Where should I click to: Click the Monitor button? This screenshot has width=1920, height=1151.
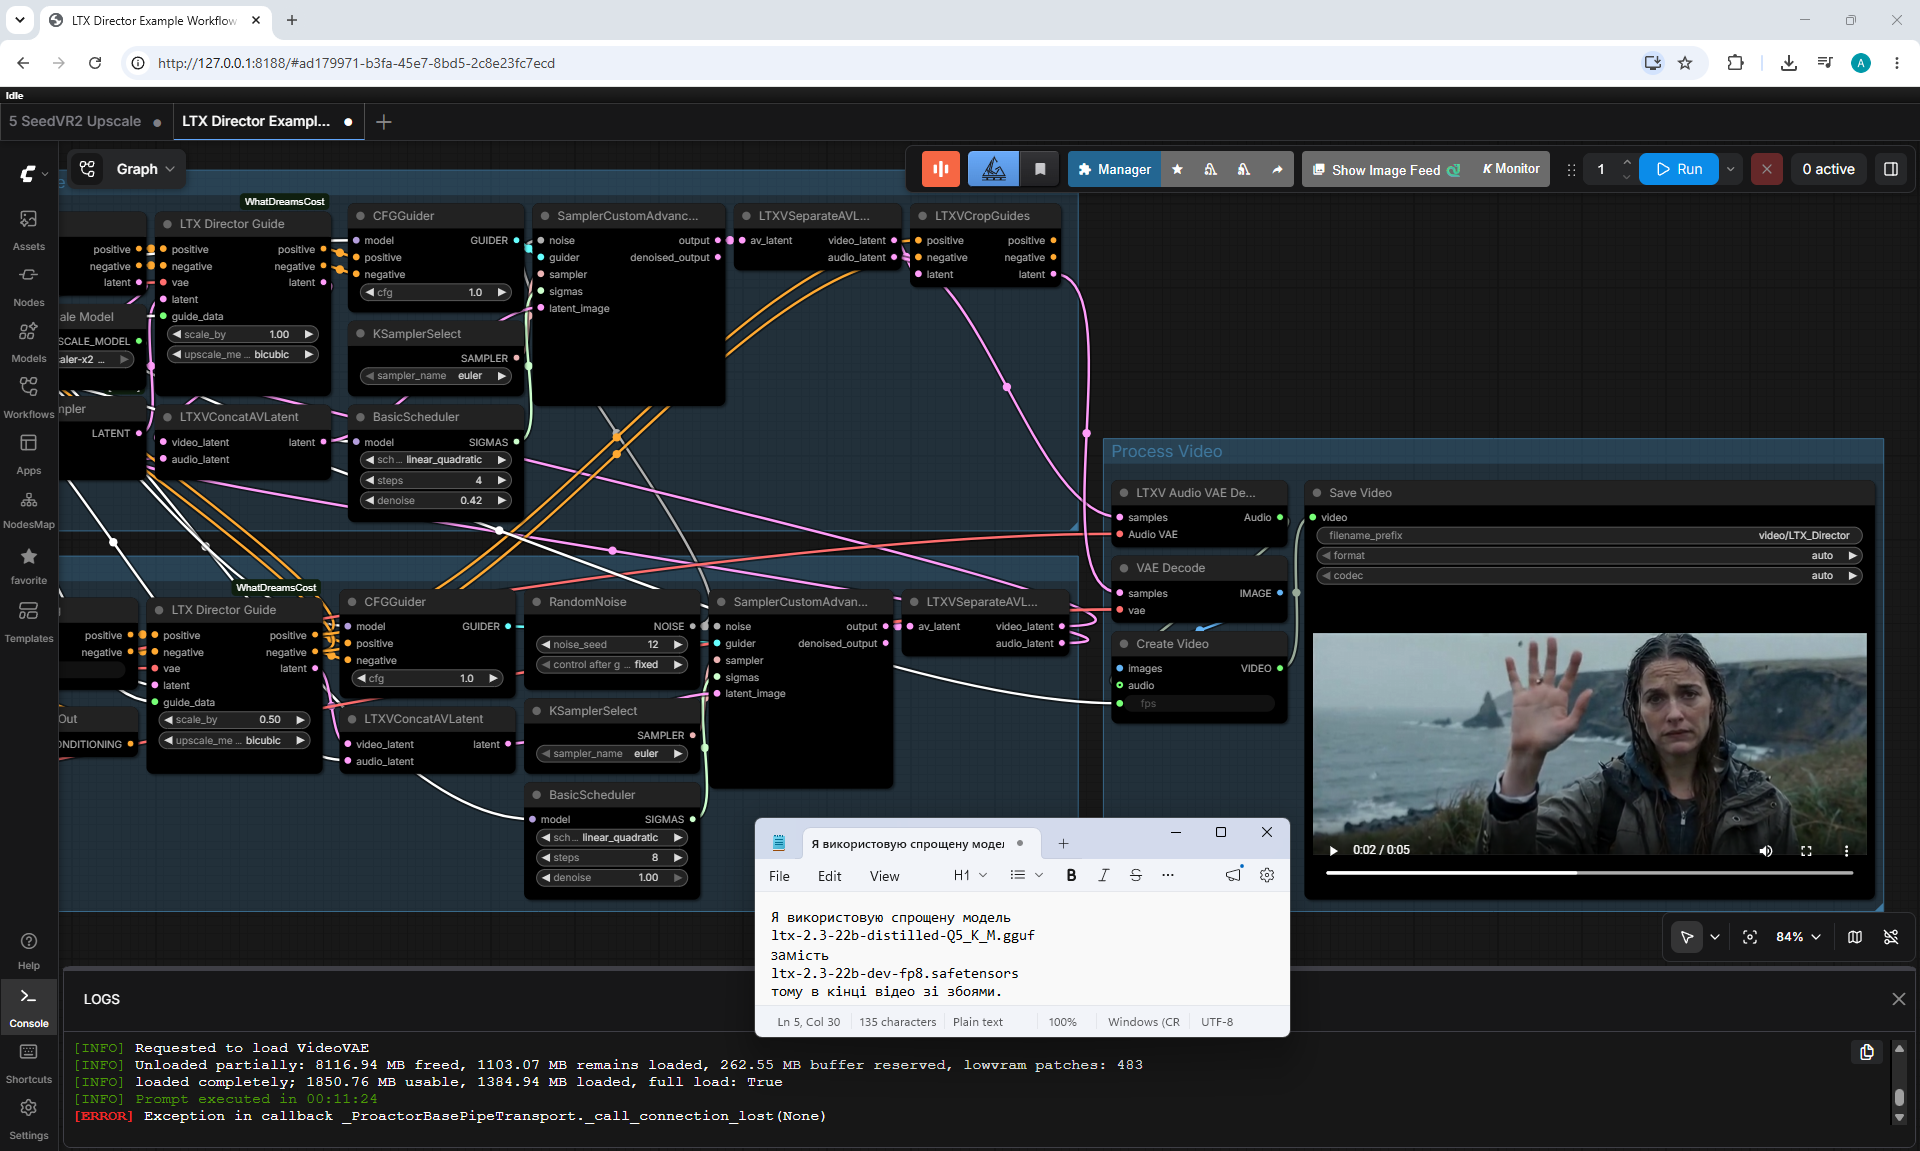1511,169
